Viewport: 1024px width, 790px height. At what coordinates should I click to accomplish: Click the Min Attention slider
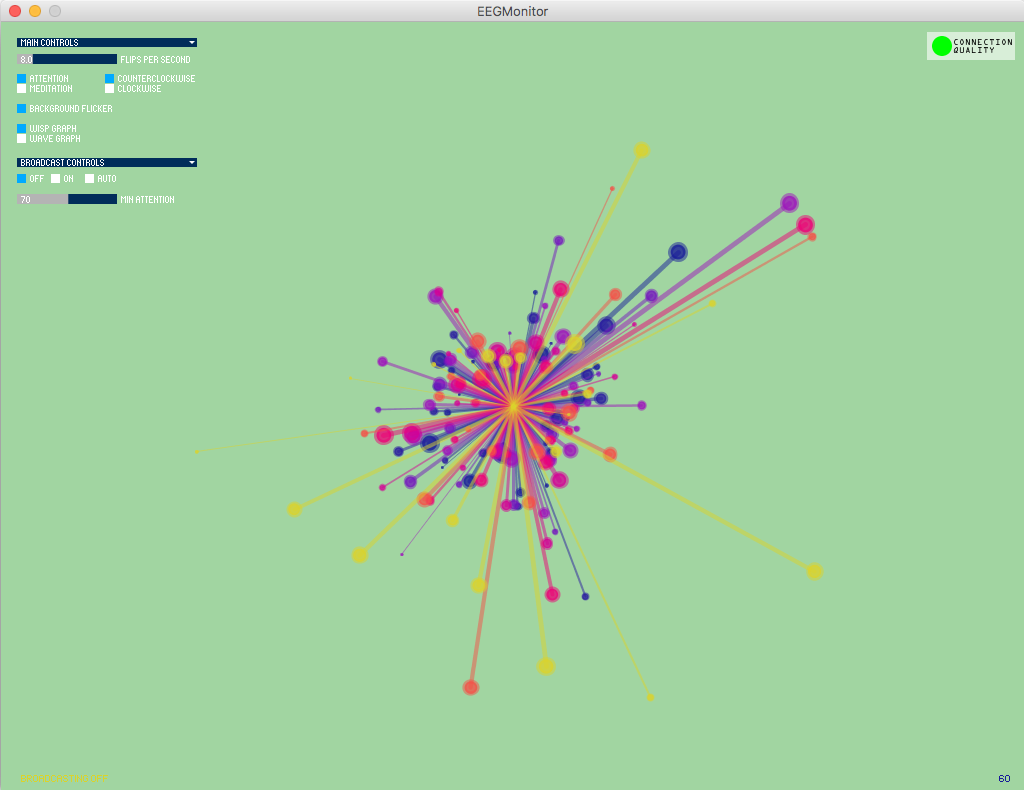(67, 199)
